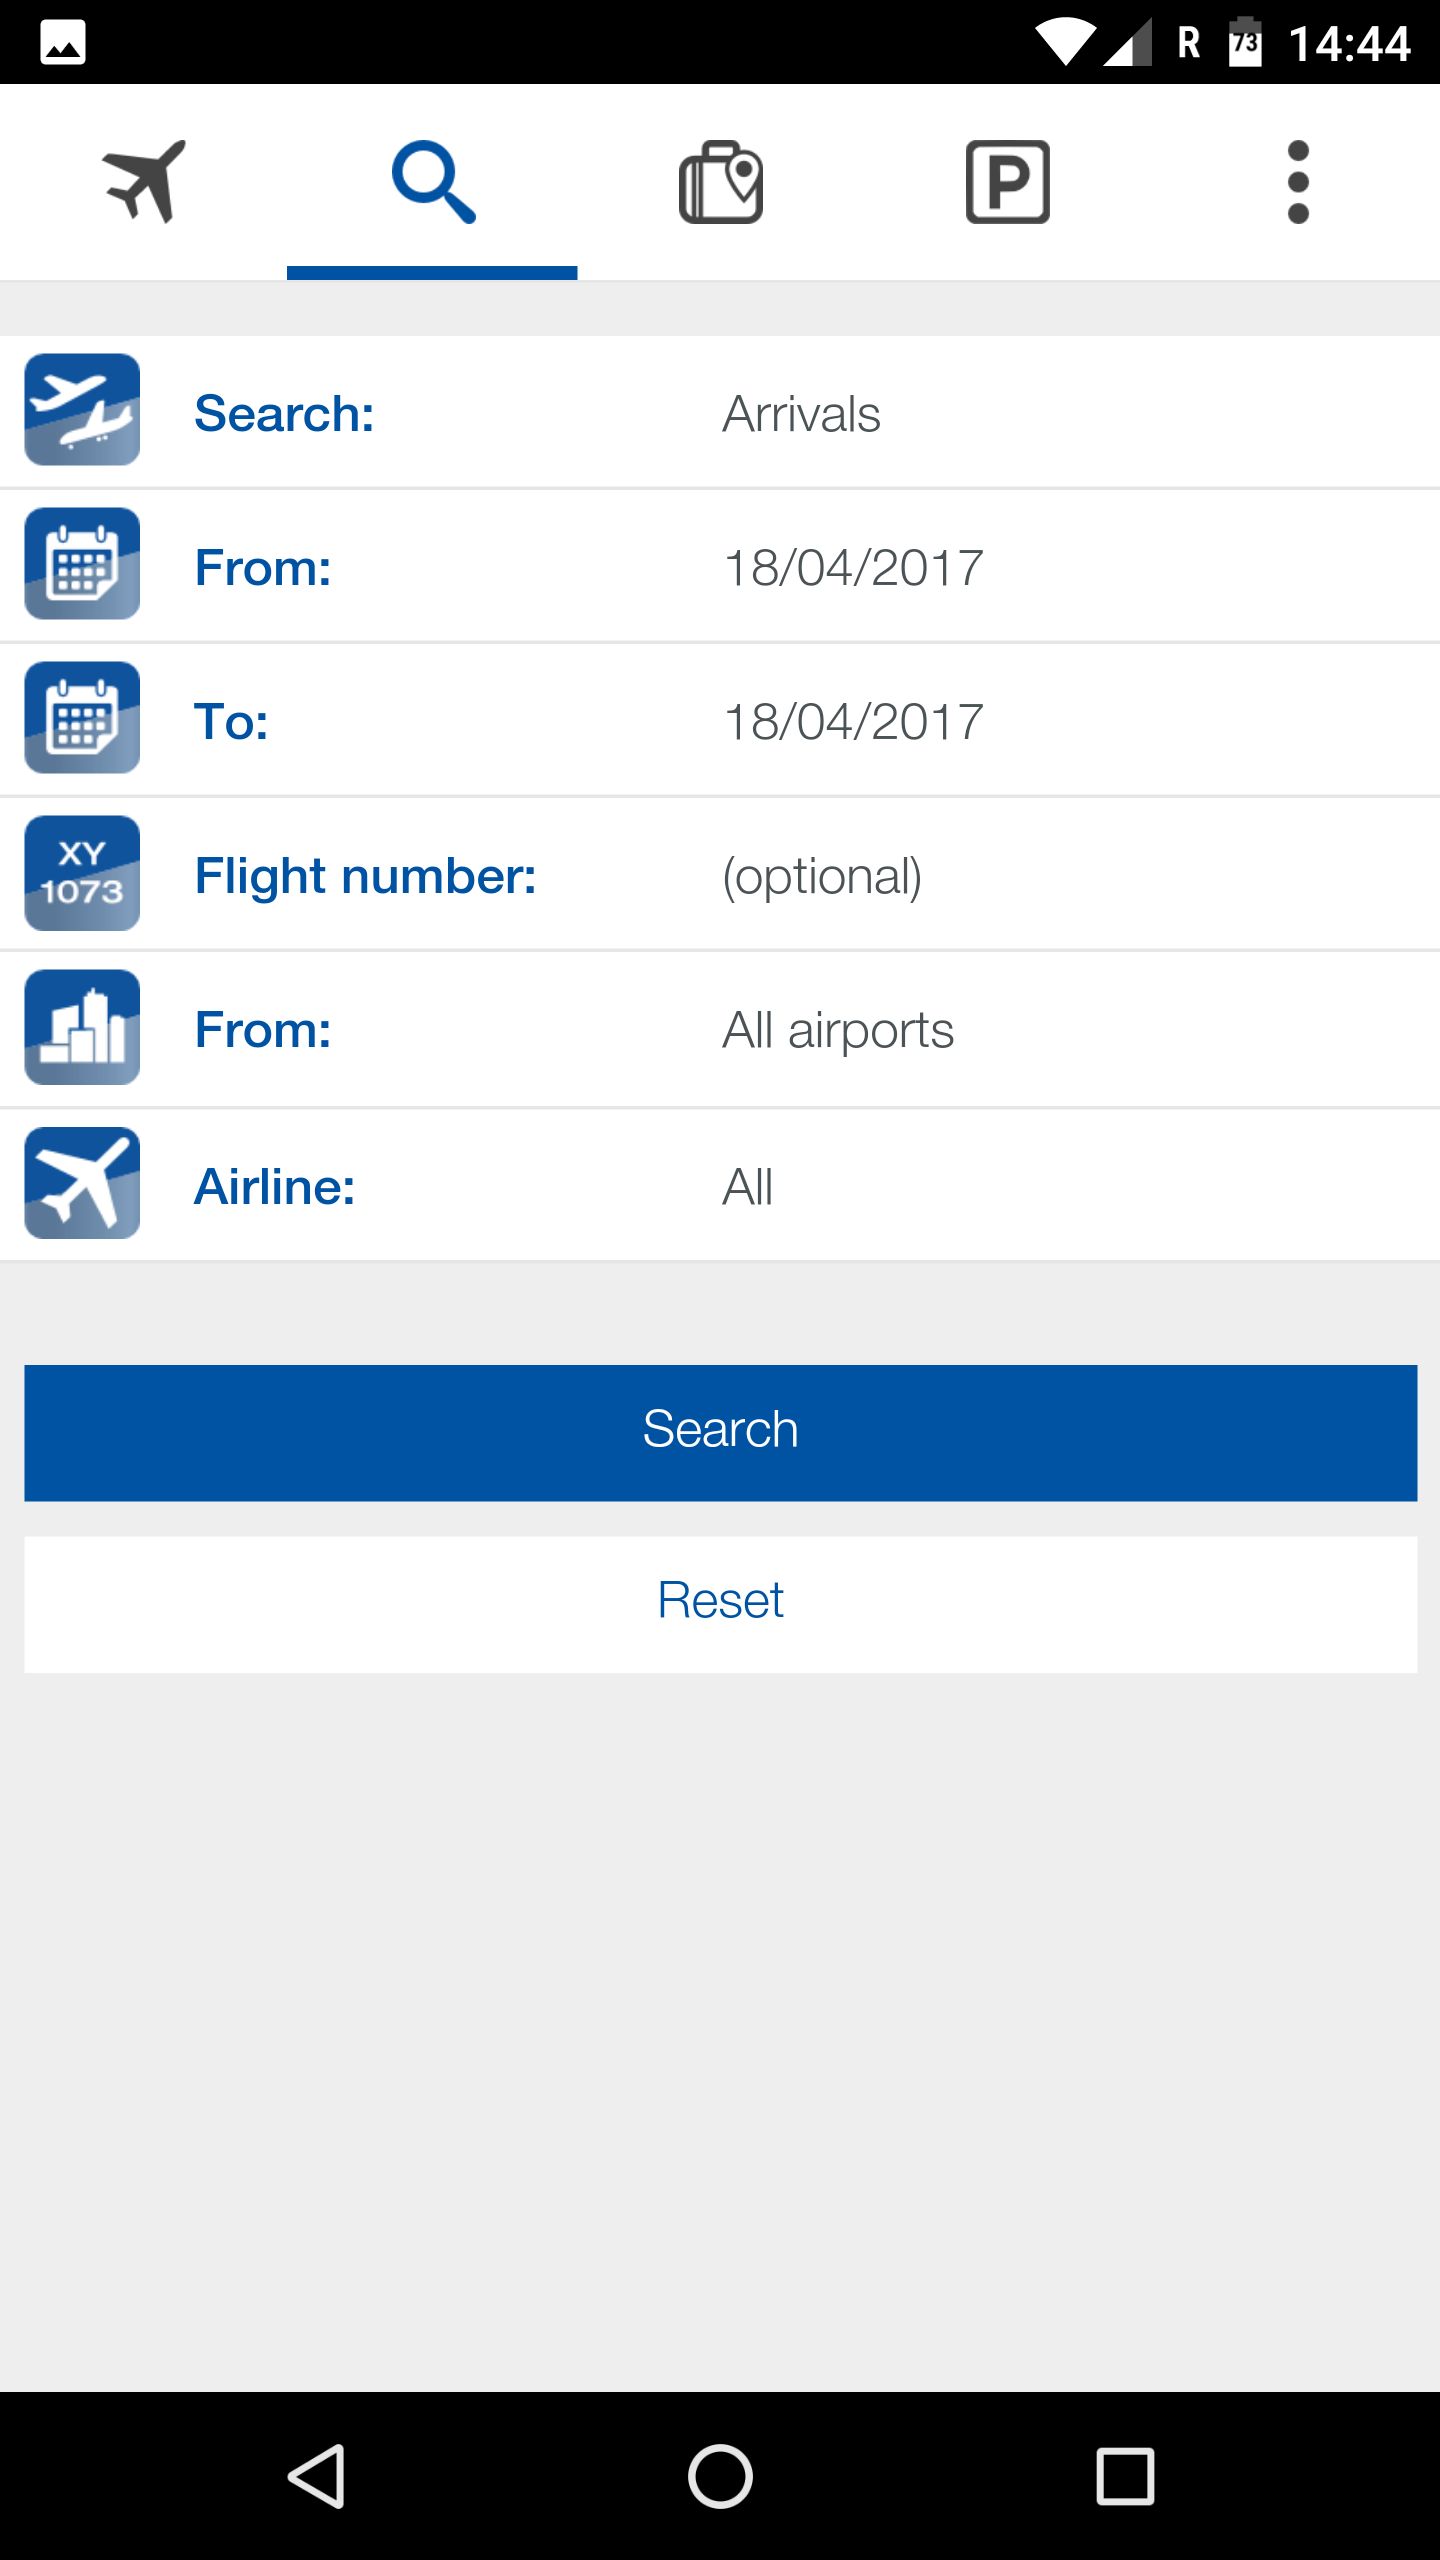Tap the Reset button
This screenshot has width=1440, height=2560.
tap(720, 1604)
